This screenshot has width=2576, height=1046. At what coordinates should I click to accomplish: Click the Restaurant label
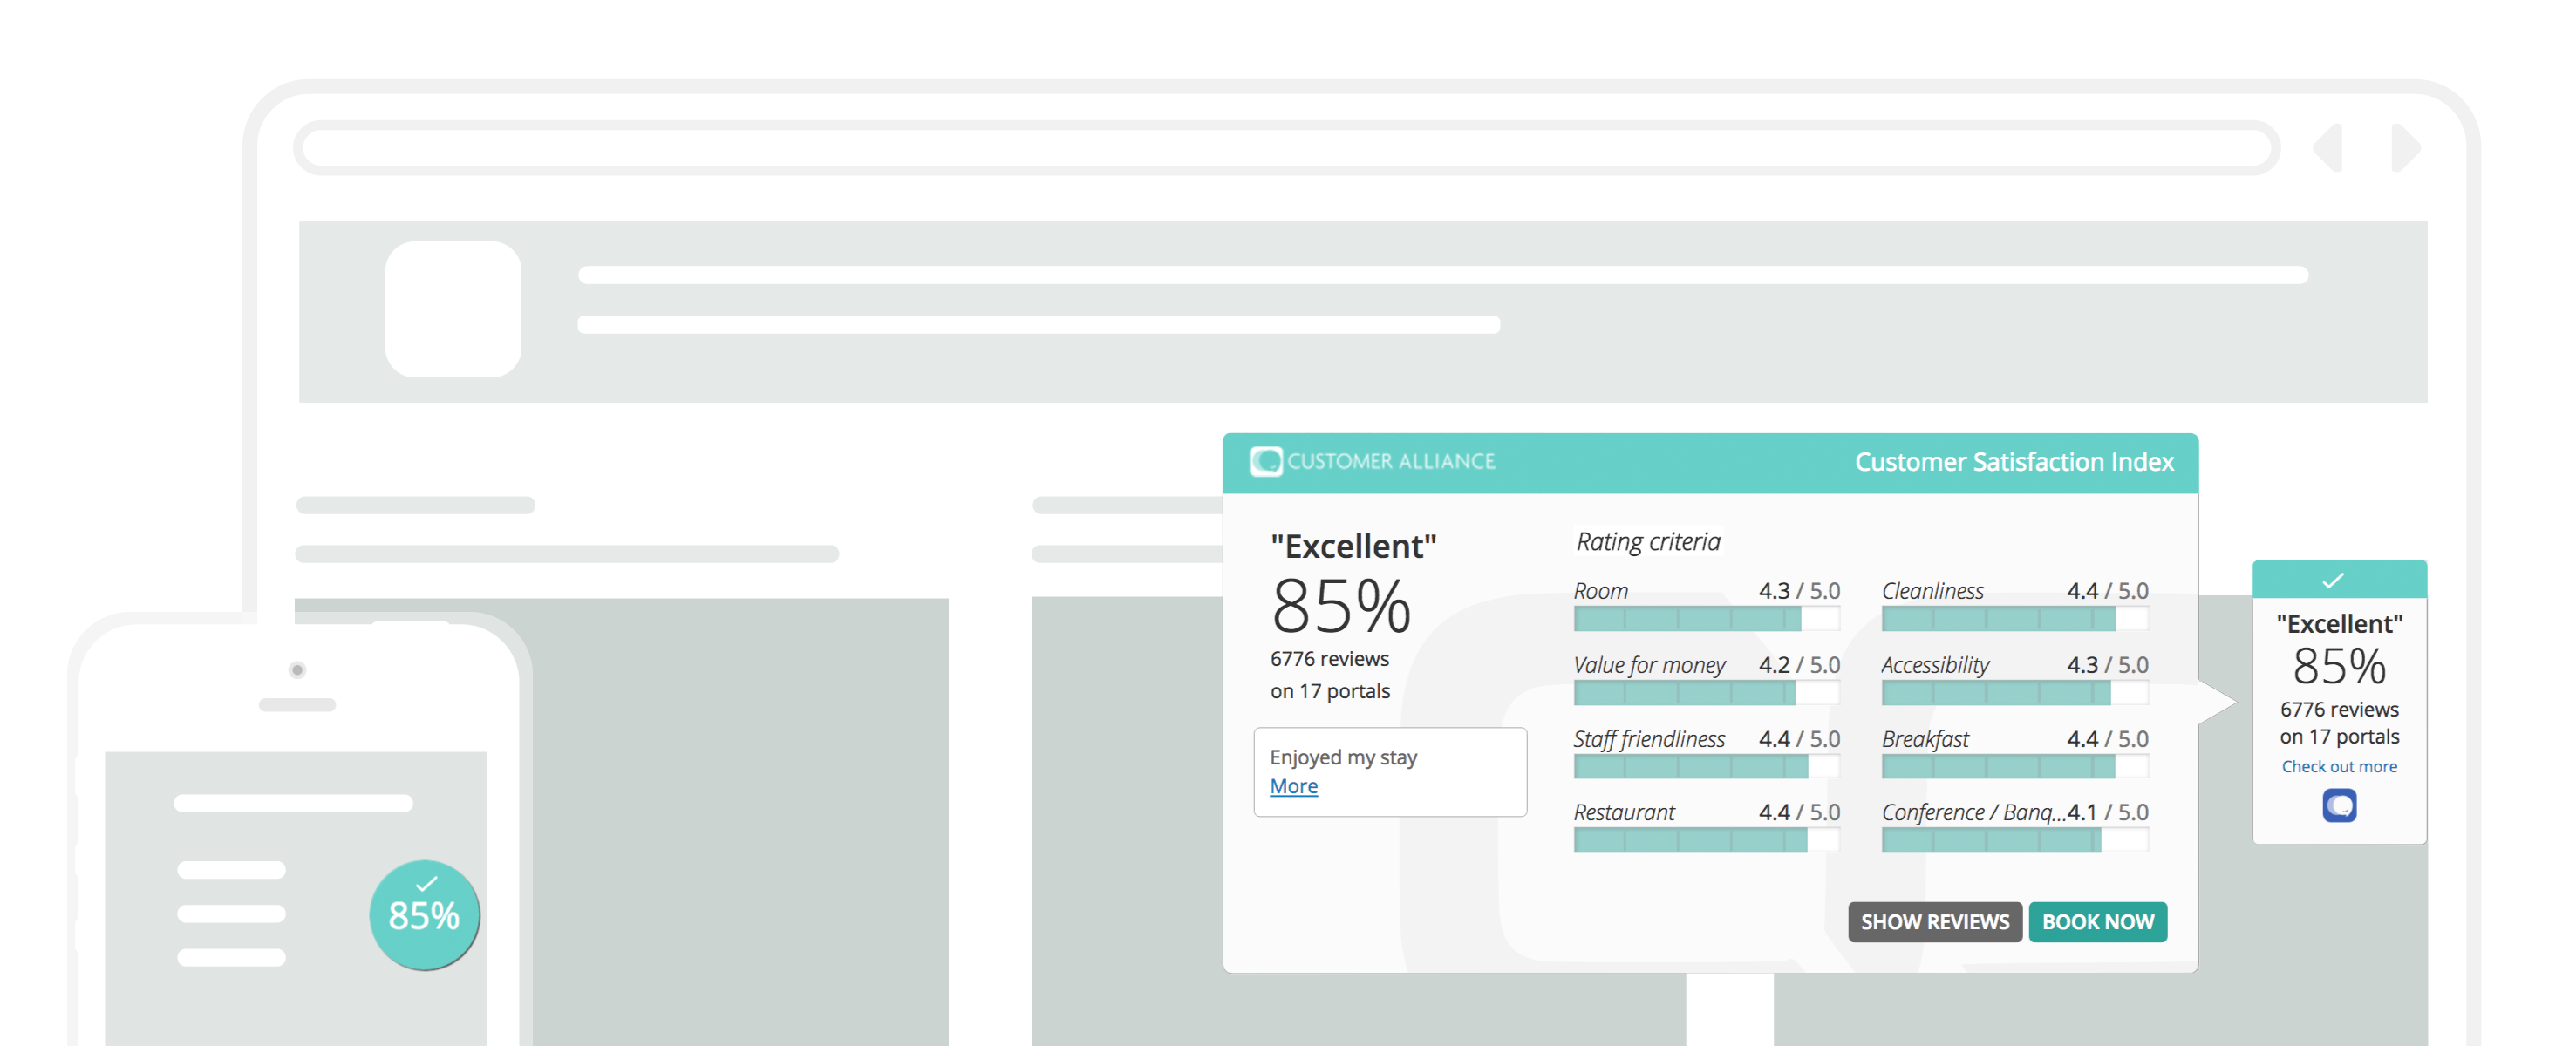pyautogui.click(x=1624, y=812)
